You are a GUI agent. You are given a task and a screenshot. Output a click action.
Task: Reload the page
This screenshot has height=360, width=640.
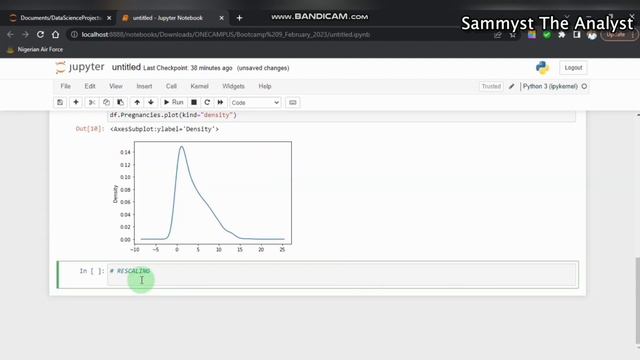40,35
